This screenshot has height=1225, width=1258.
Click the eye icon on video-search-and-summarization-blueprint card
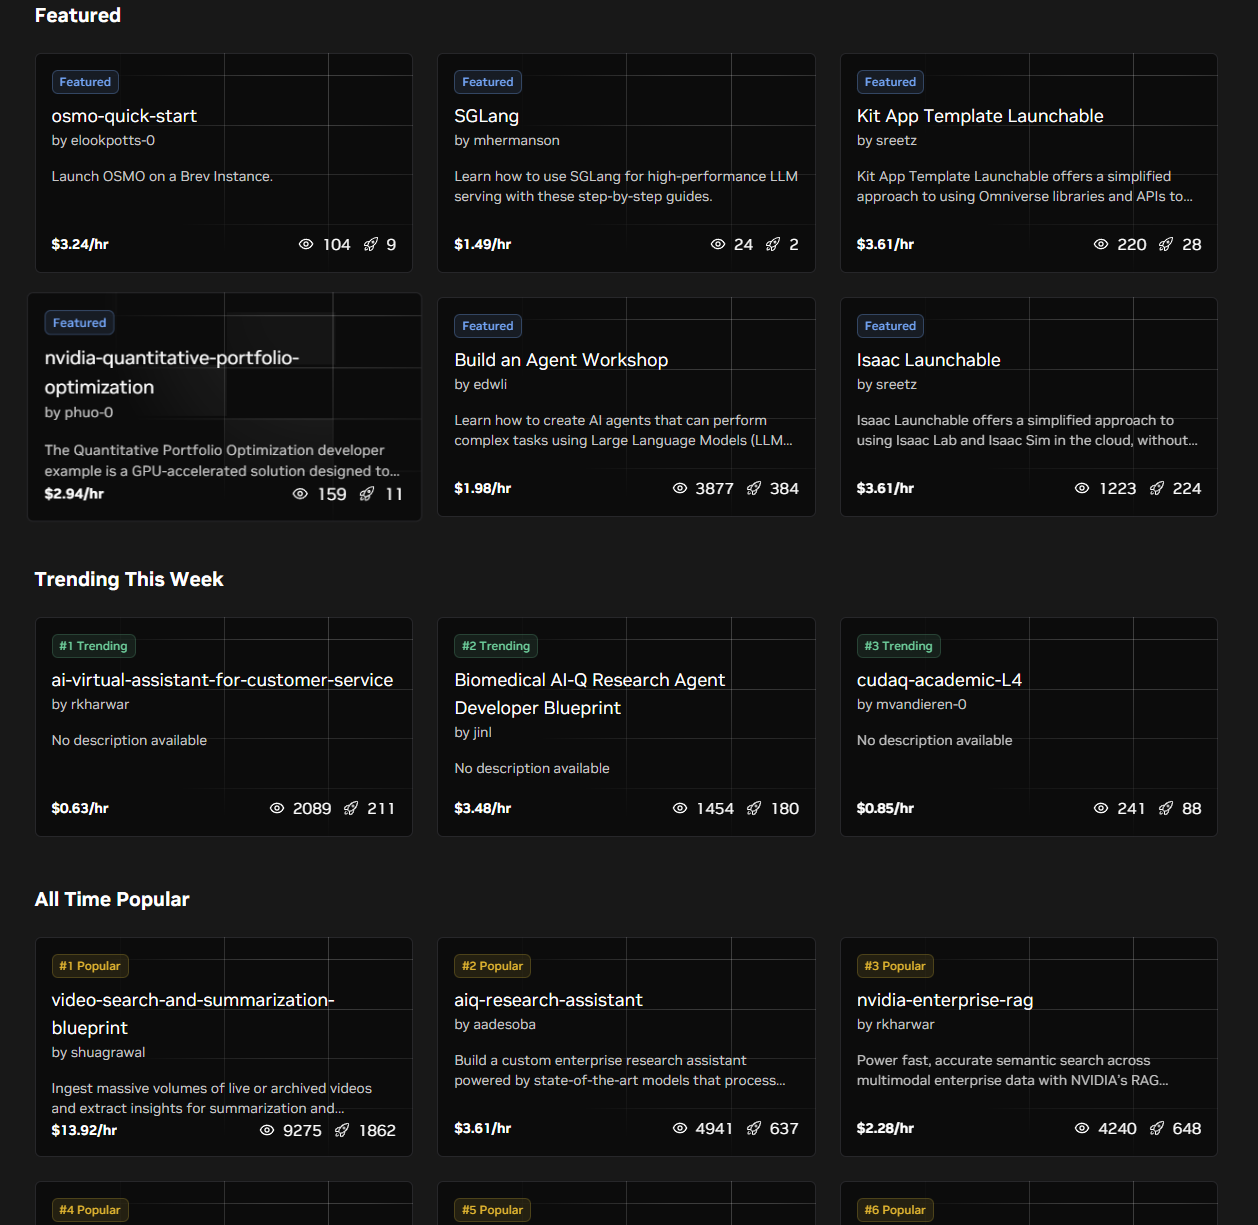coord(267,1130)
